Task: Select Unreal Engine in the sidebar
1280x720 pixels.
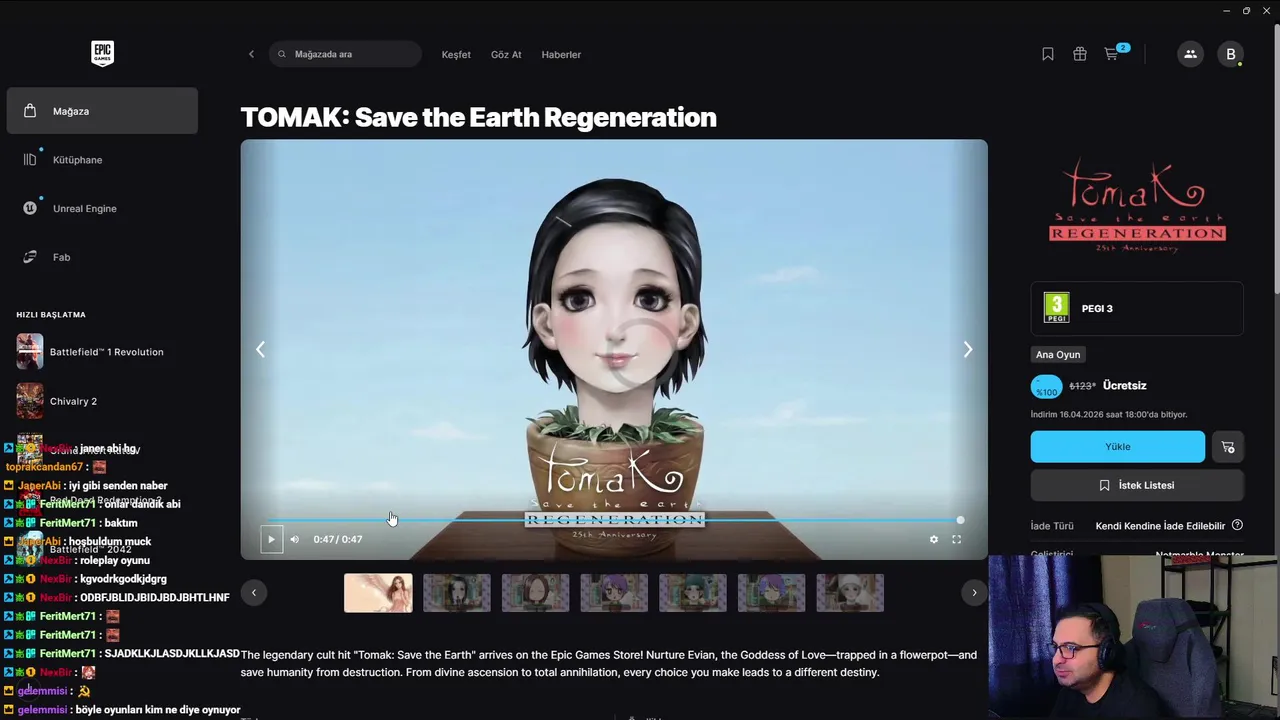Action: tap(102, 208)
